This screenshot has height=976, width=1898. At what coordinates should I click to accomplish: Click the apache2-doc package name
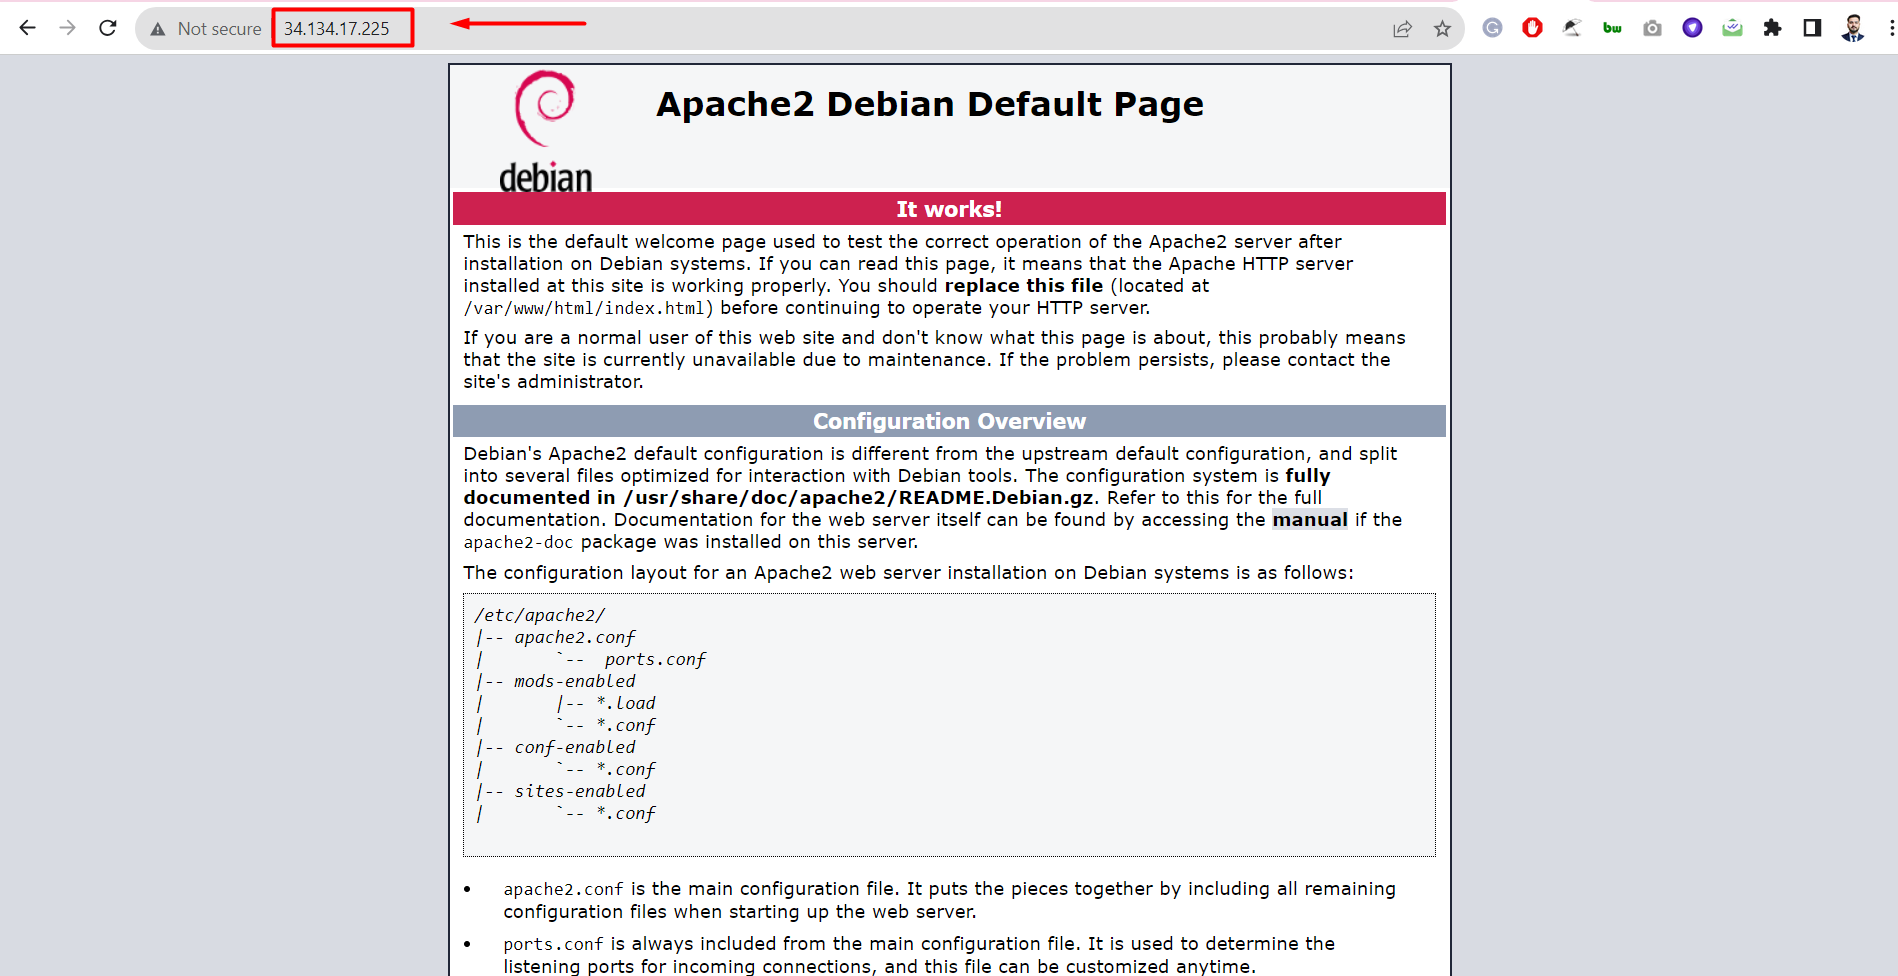(x=518, y=543)
